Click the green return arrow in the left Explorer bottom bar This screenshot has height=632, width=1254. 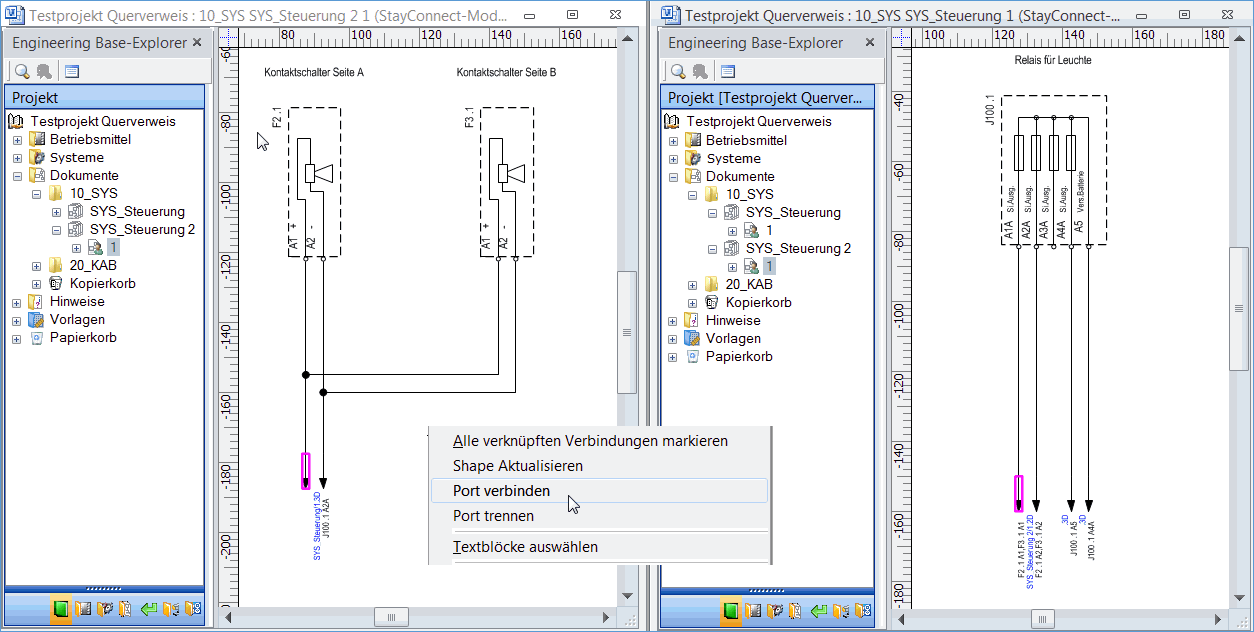pos(149,608)
